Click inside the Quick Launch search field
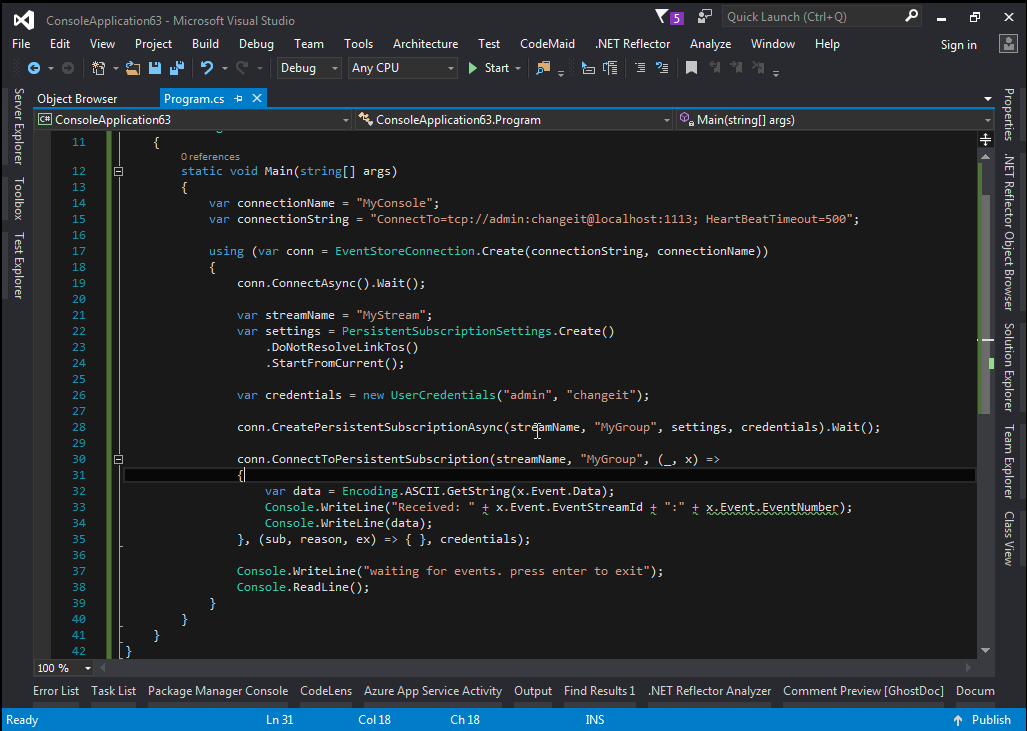This screenshot has height=731, width=1027. click(x=814, y=17)
